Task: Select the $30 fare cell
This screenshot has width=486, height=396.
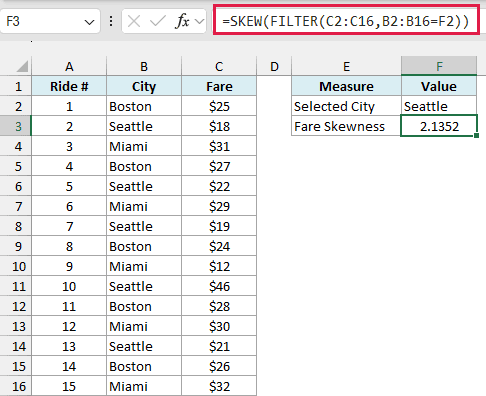Action: (x=219, y=326)
